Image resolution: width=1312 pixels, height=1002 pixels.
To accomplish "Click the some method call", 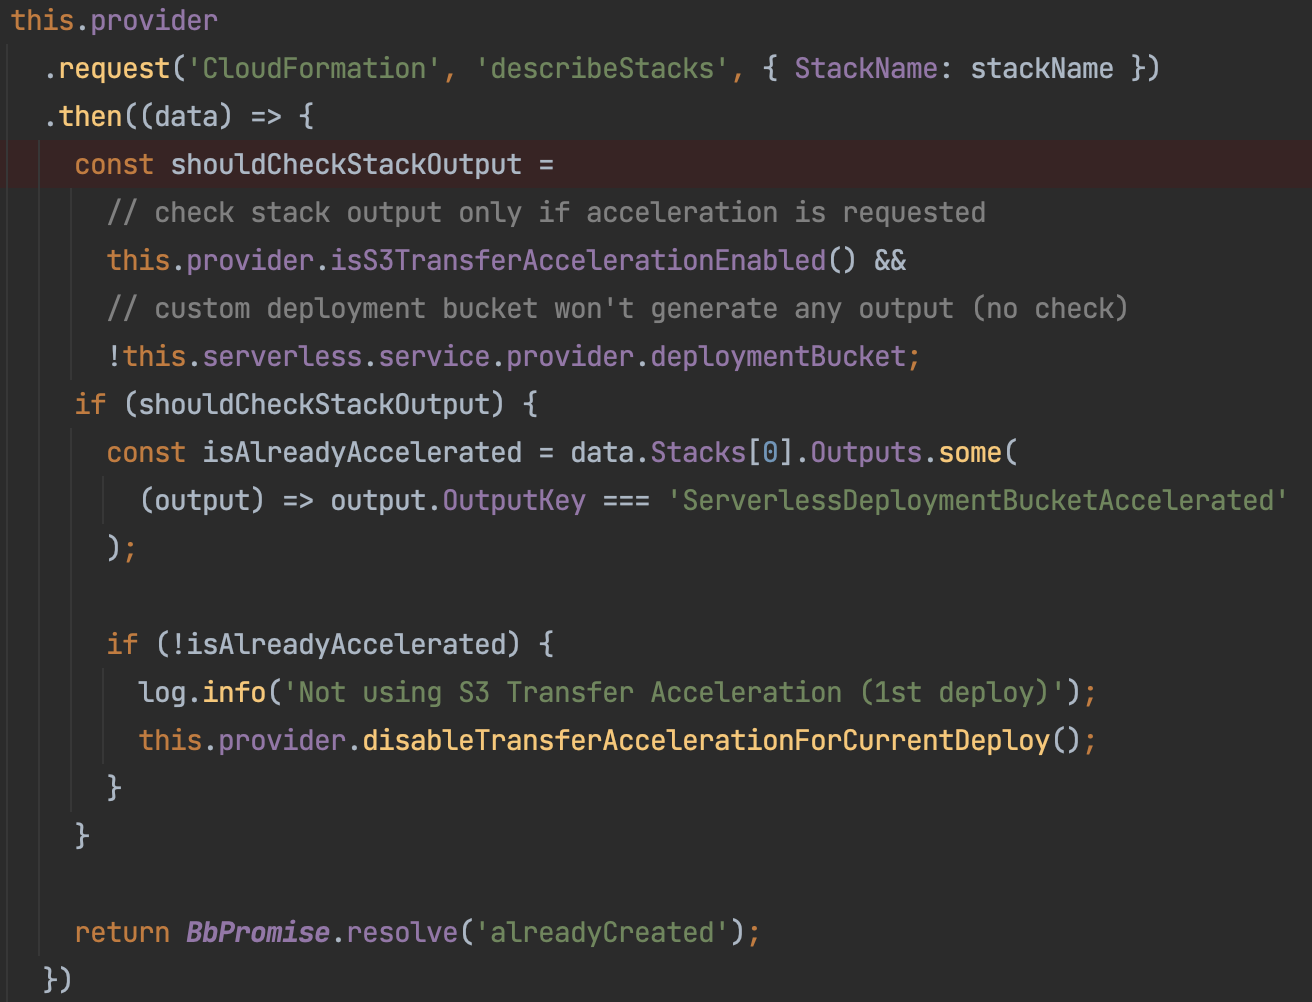I will tap(970, 453).
